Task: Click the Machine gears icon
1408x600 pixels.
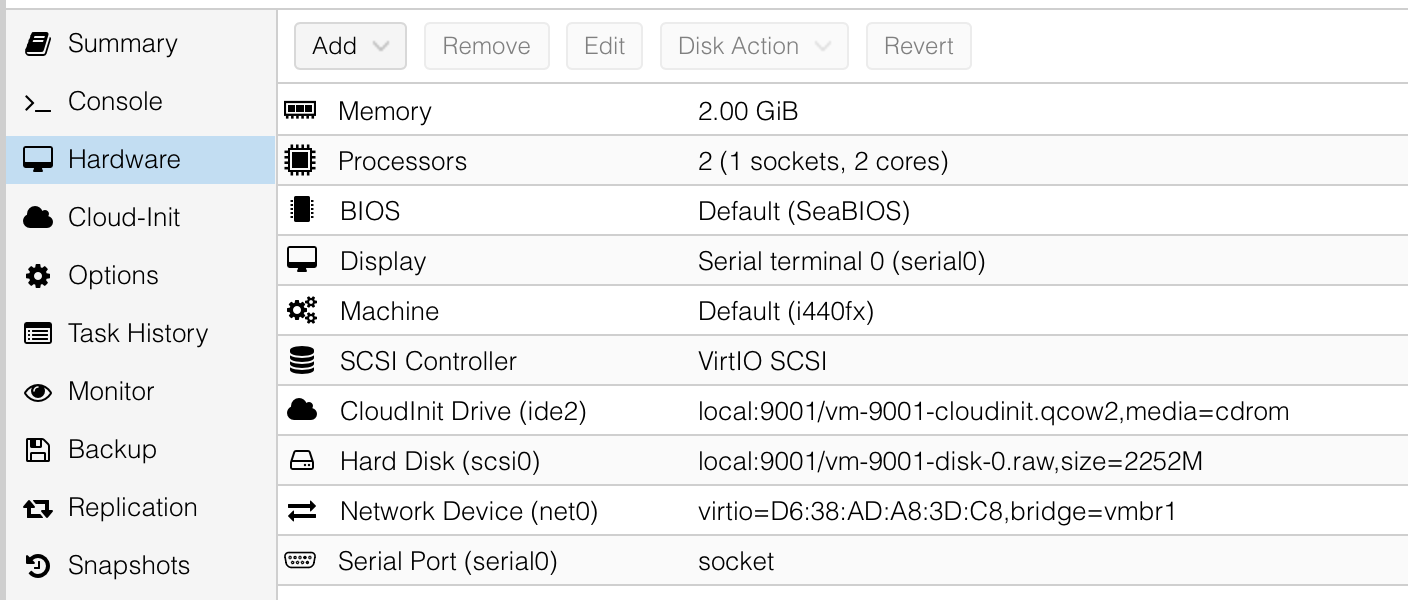Action: click(302, 310)
